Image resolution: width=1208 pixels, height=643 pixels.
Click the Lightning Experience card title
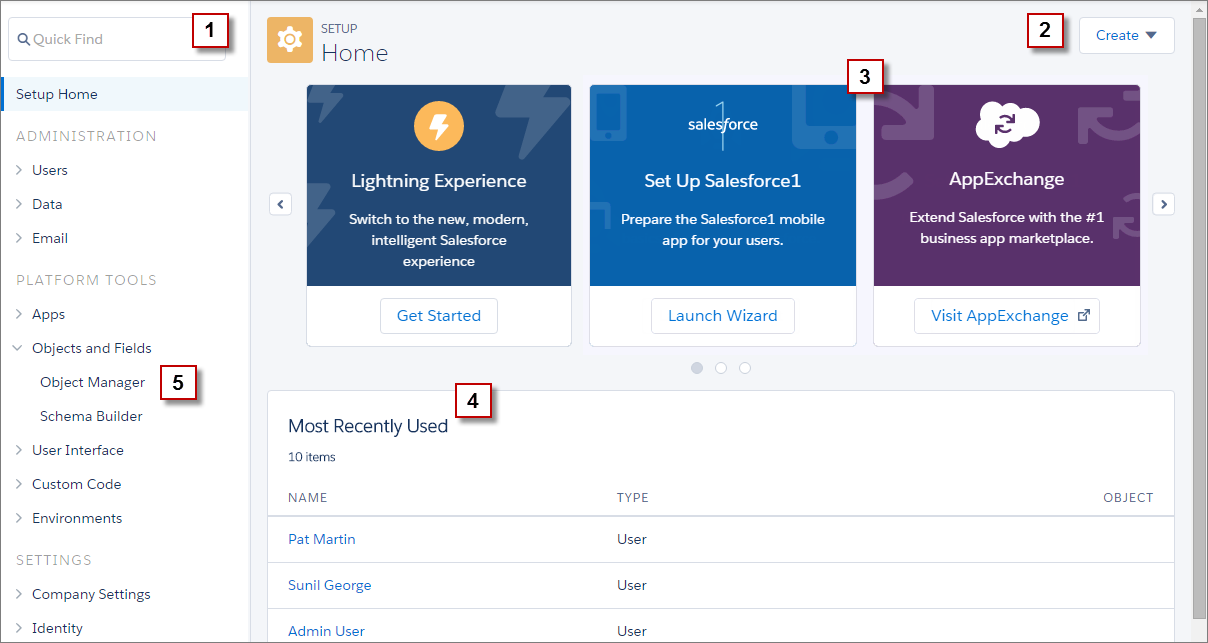[439, 181]
